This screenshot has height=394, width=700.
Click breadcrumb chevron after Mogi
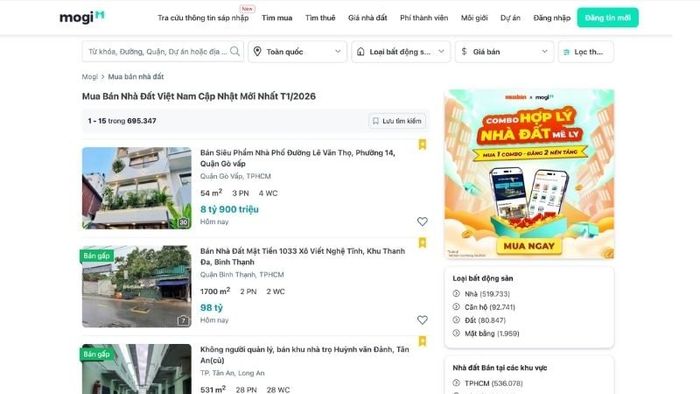[103, 77]
